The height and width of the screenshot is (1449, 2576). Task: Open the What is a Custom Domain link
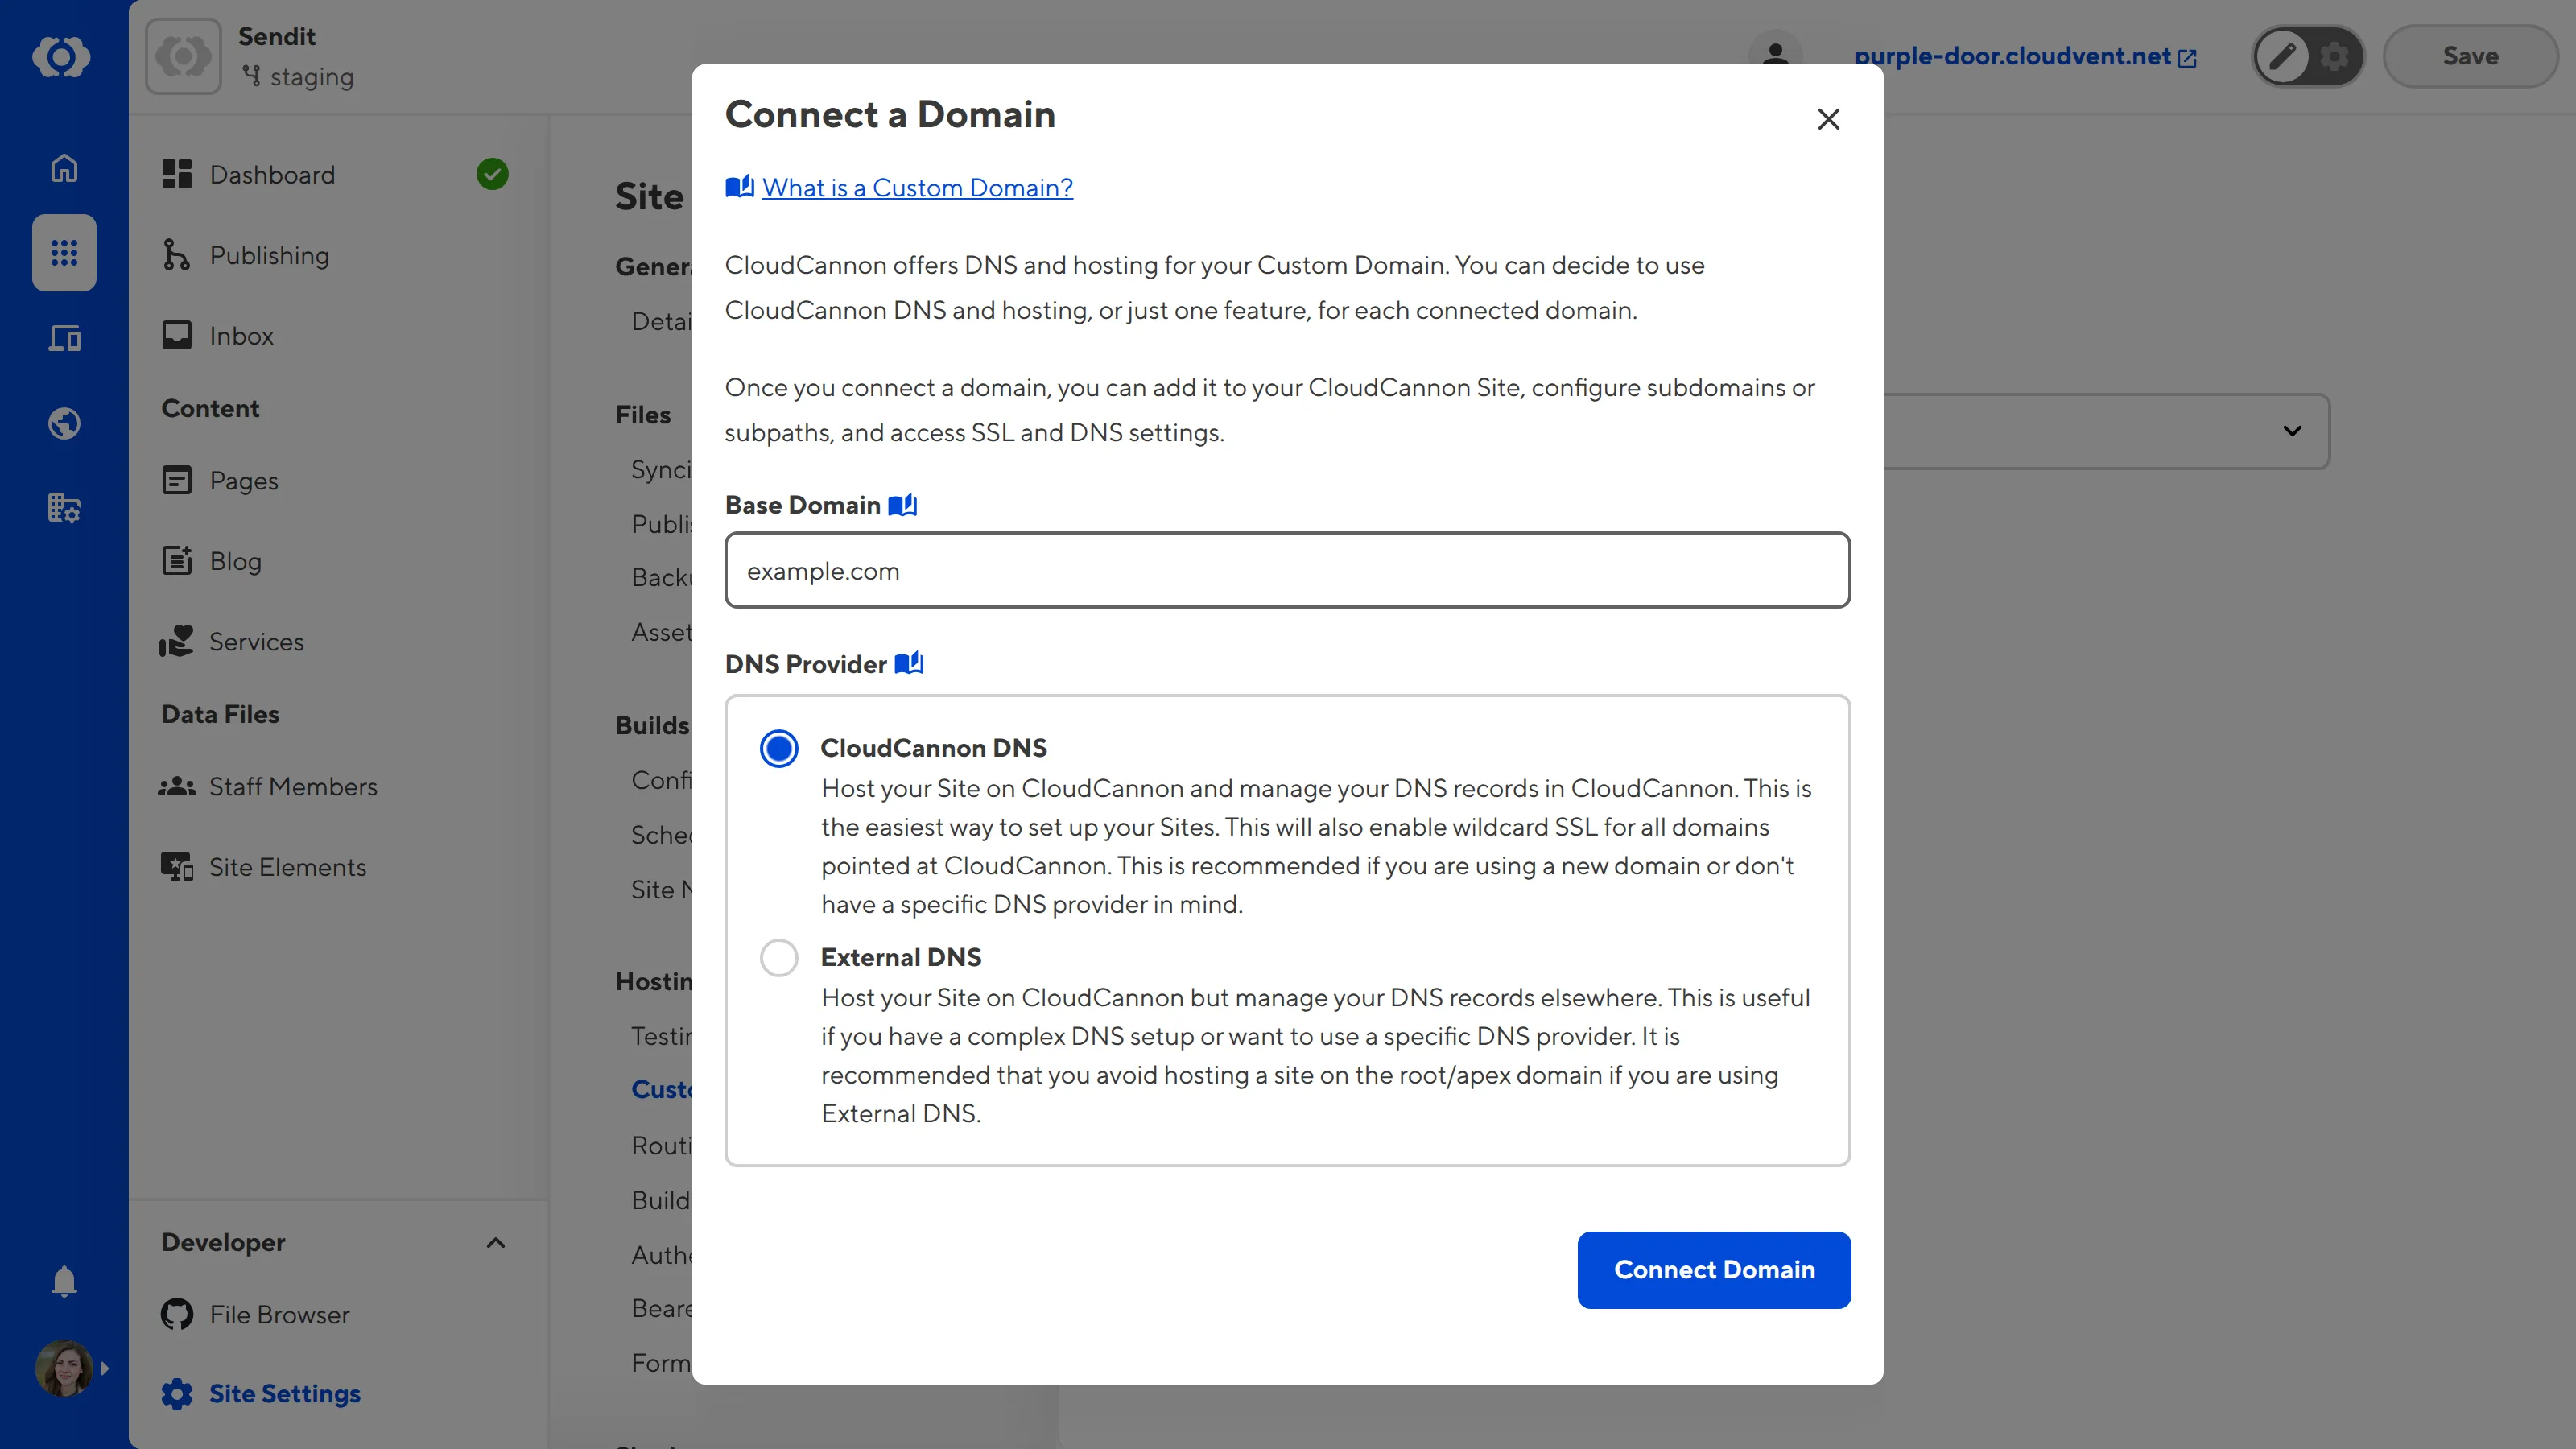coord(916,187)
